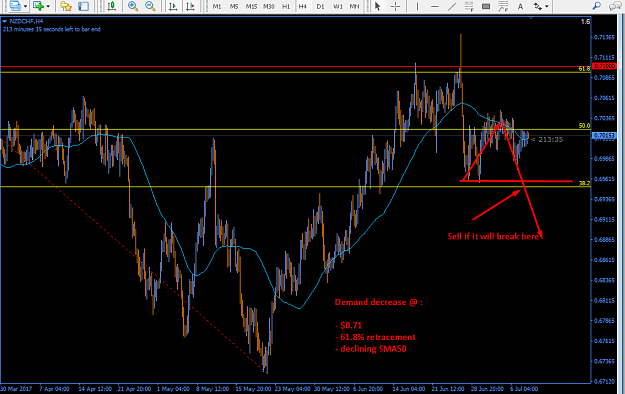Screen dimensions: 625x394
Task: Toggle chart auto scroll icon
Action: pyautogui.click(x=173, y=6)
